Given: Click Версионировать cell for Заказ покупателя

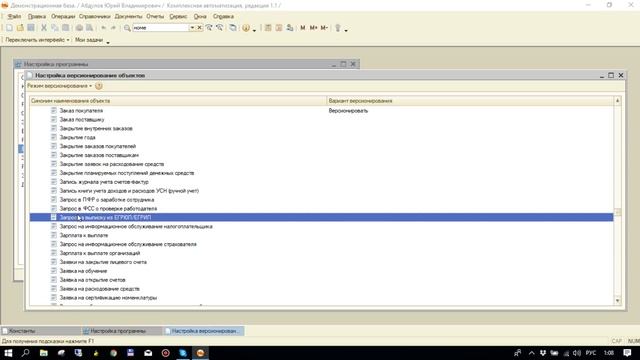Looking at the screenshot, I should 470,111.
